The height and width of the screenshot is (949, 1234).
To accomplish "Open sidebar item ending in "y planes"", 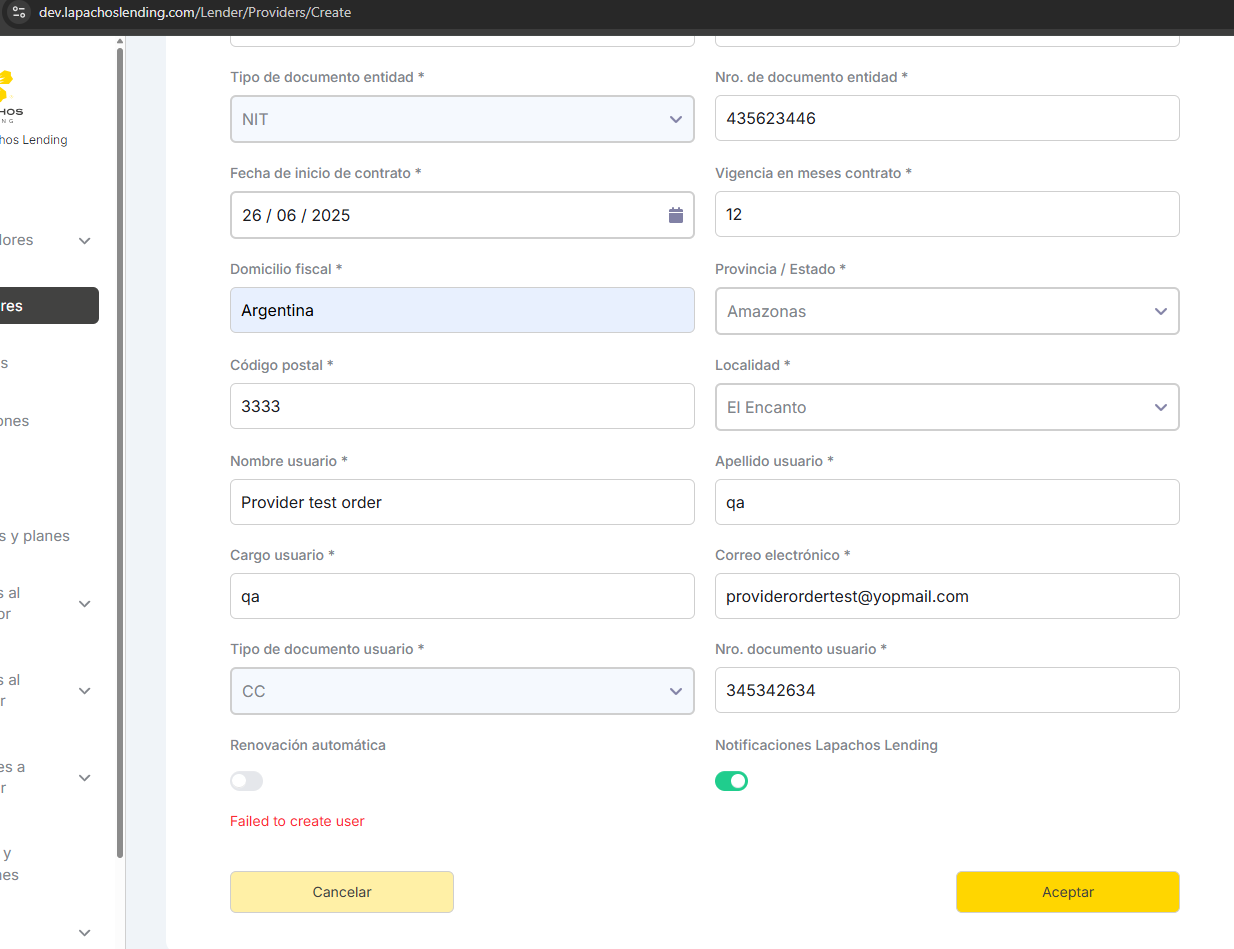I will 36,536.
